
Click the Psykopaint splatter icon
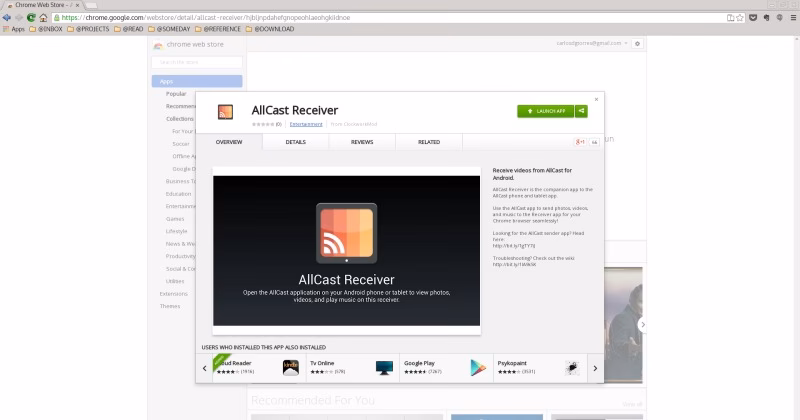point(572,367)
